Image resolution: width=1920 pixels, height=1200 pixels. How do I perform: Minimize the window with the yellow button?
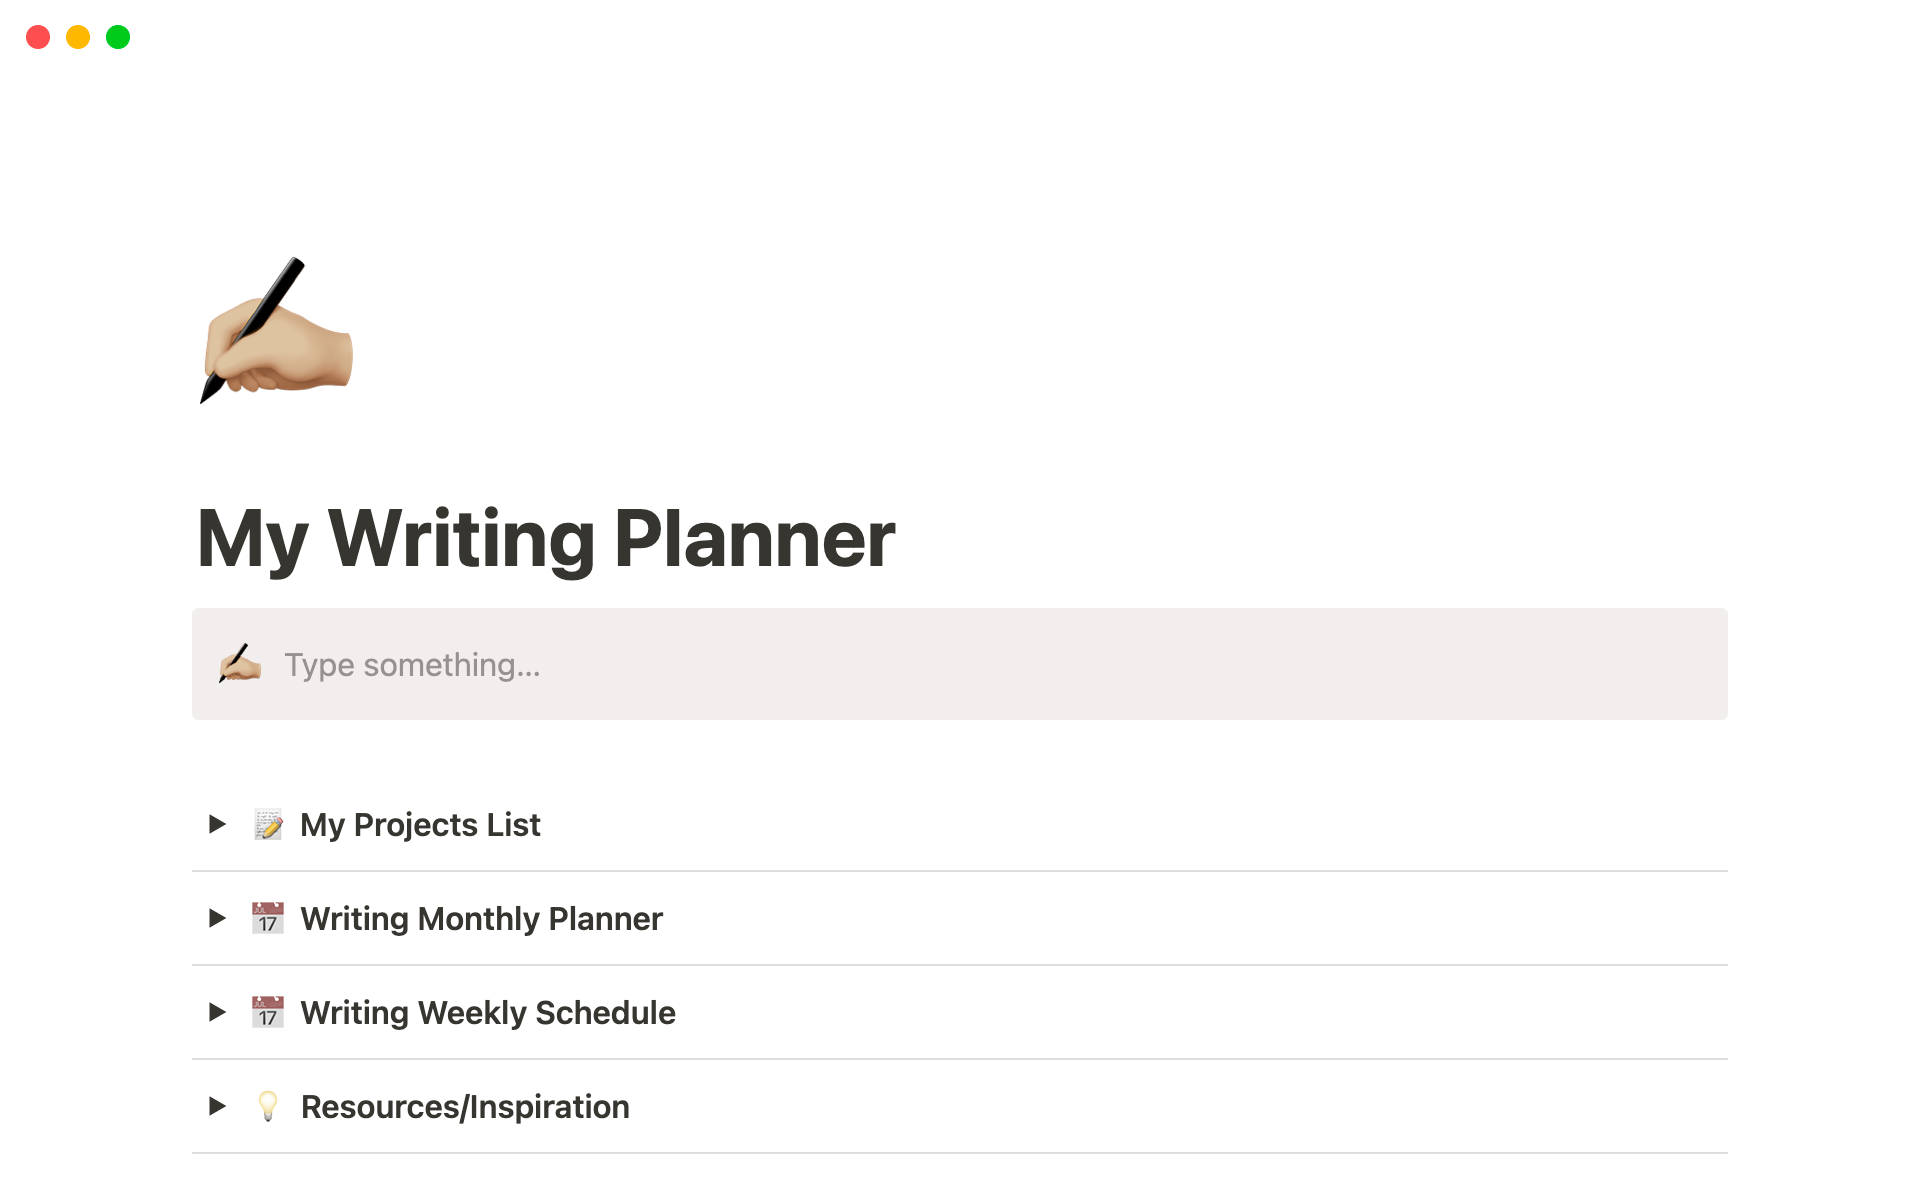[x=78, y=37]
